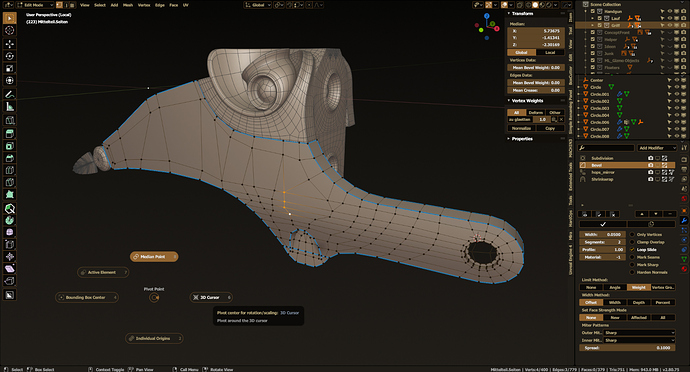This screenshot has height=372, width=690.
Task: Enable Harden Normals option
Action: pyautogui.click(x=632, y=272)
